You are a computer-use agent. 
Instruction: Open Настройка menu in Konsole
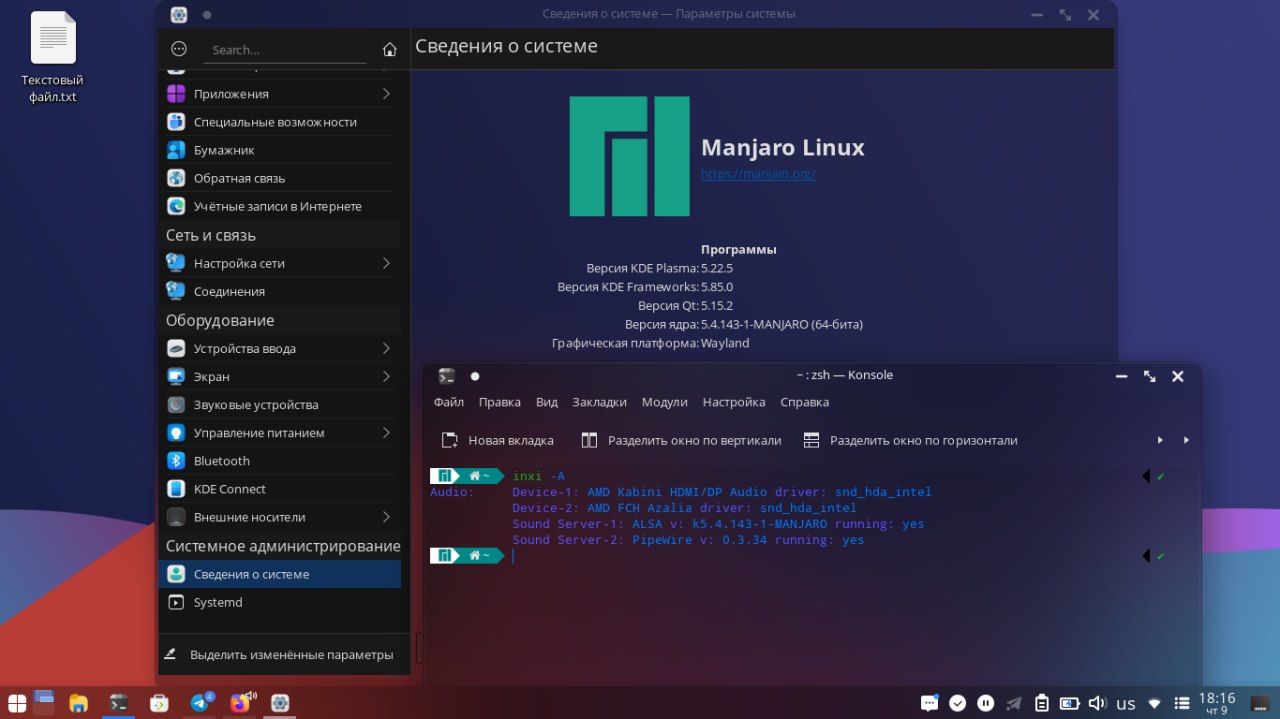[x=734, y=402]
